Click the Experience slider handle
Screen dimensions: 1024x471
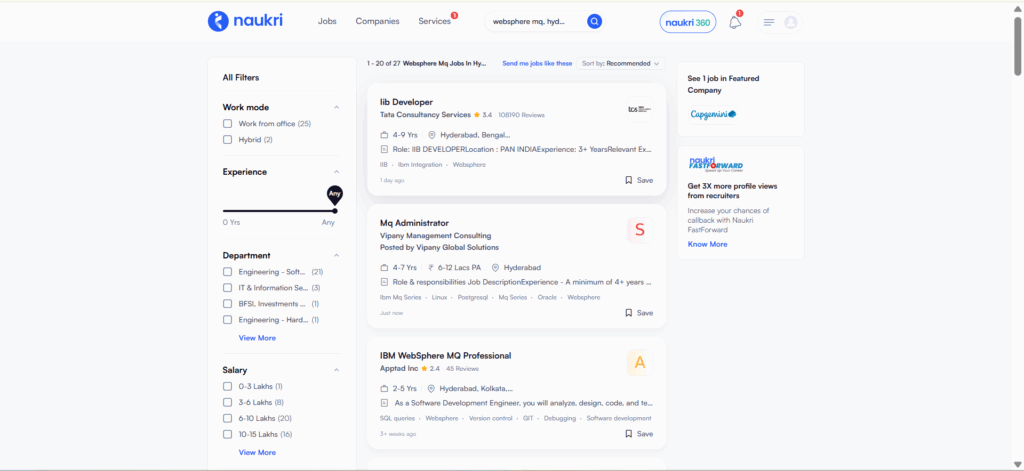[x=334, y=210]
